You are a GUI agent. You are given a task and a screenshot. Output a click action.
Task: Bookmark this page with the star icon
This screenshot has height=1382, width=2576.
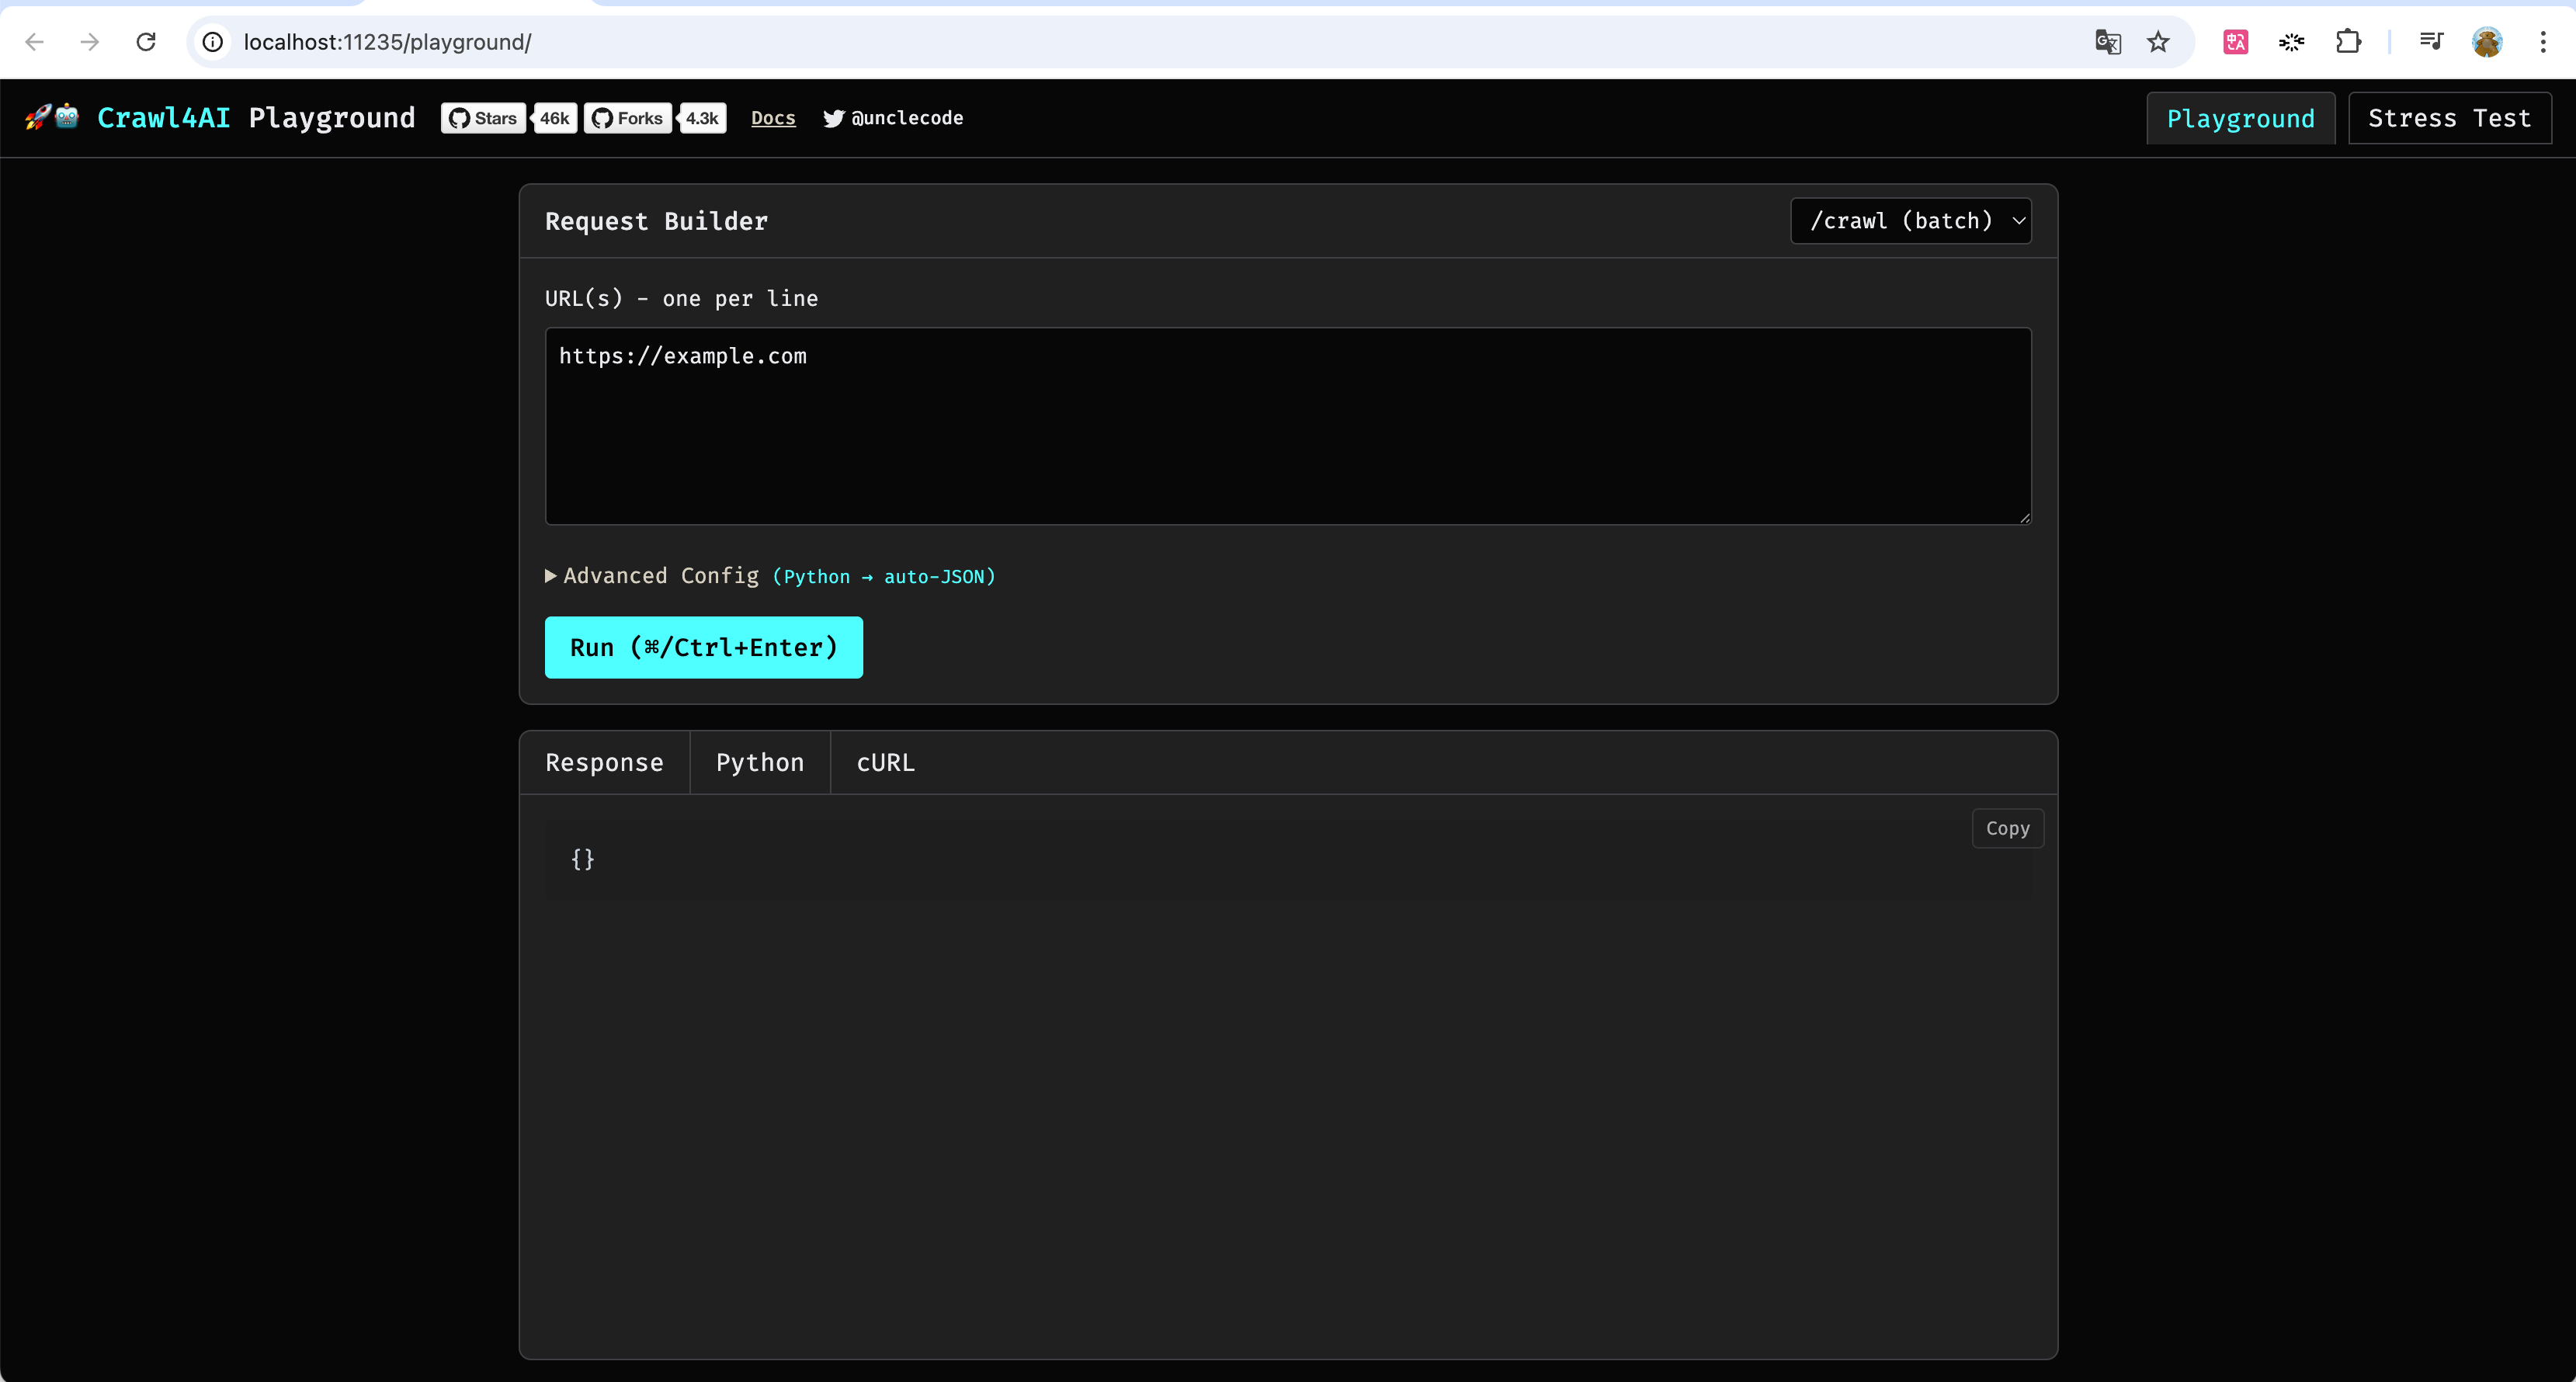[x=2158, y=42]
